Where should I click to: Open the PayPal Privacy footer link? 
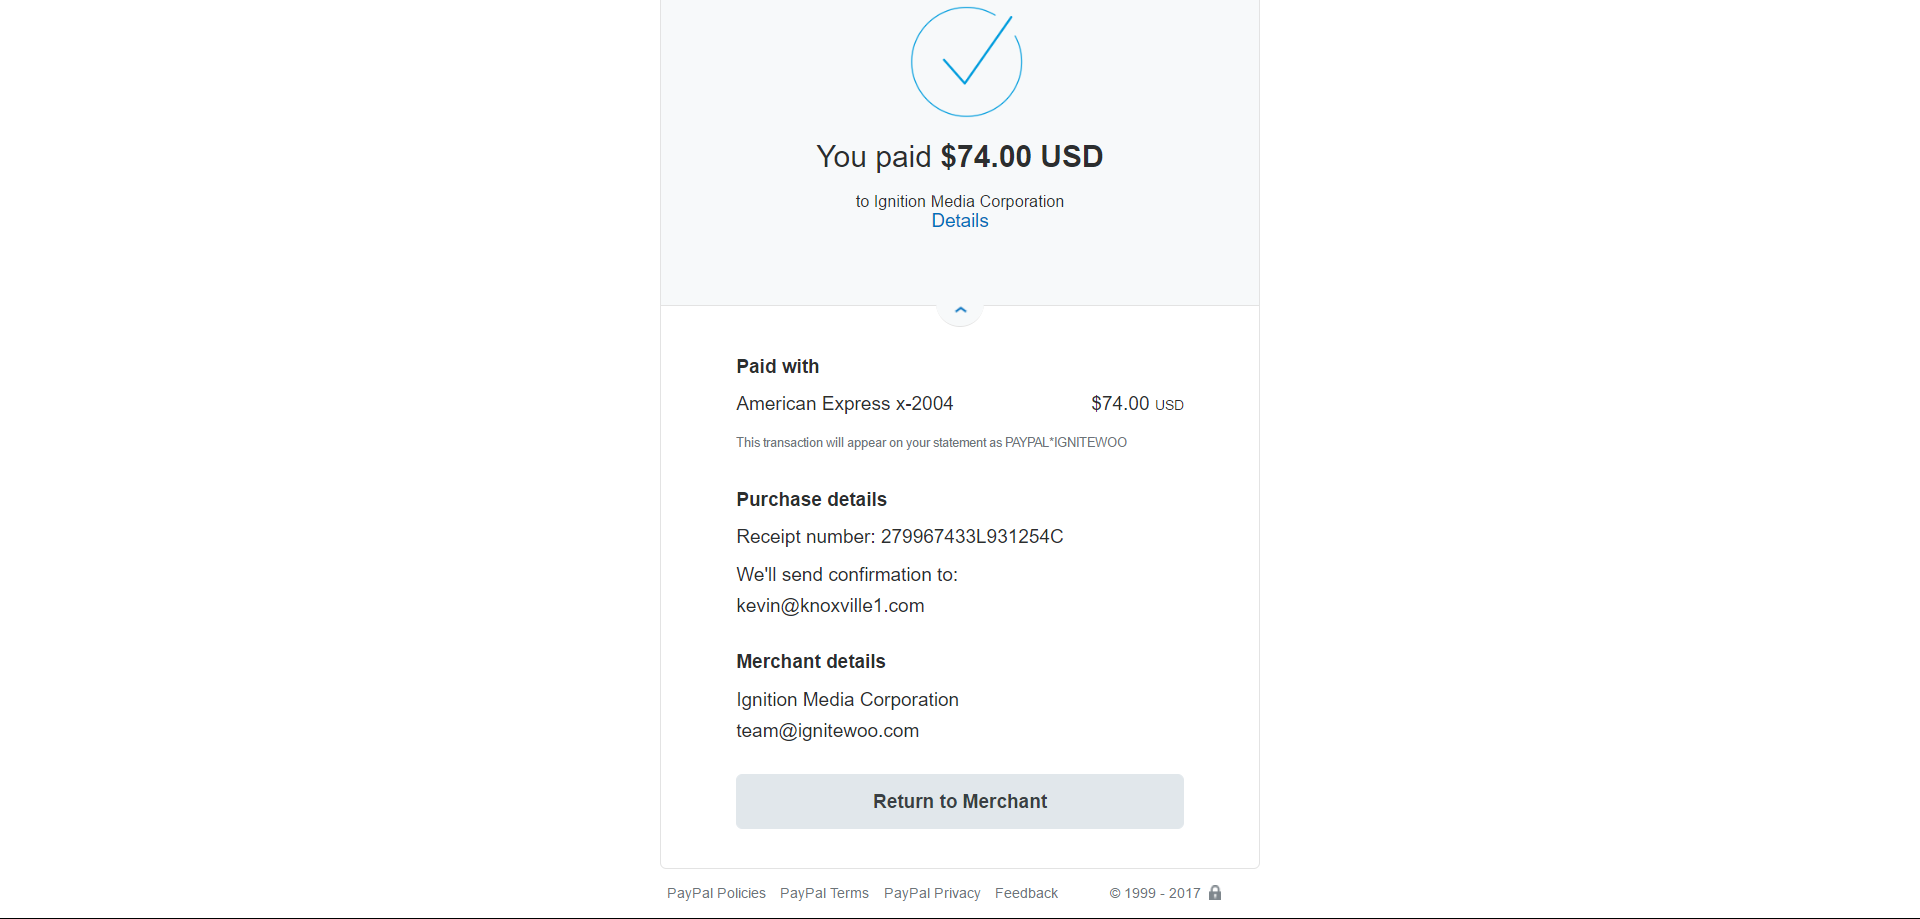coord(932,893)
